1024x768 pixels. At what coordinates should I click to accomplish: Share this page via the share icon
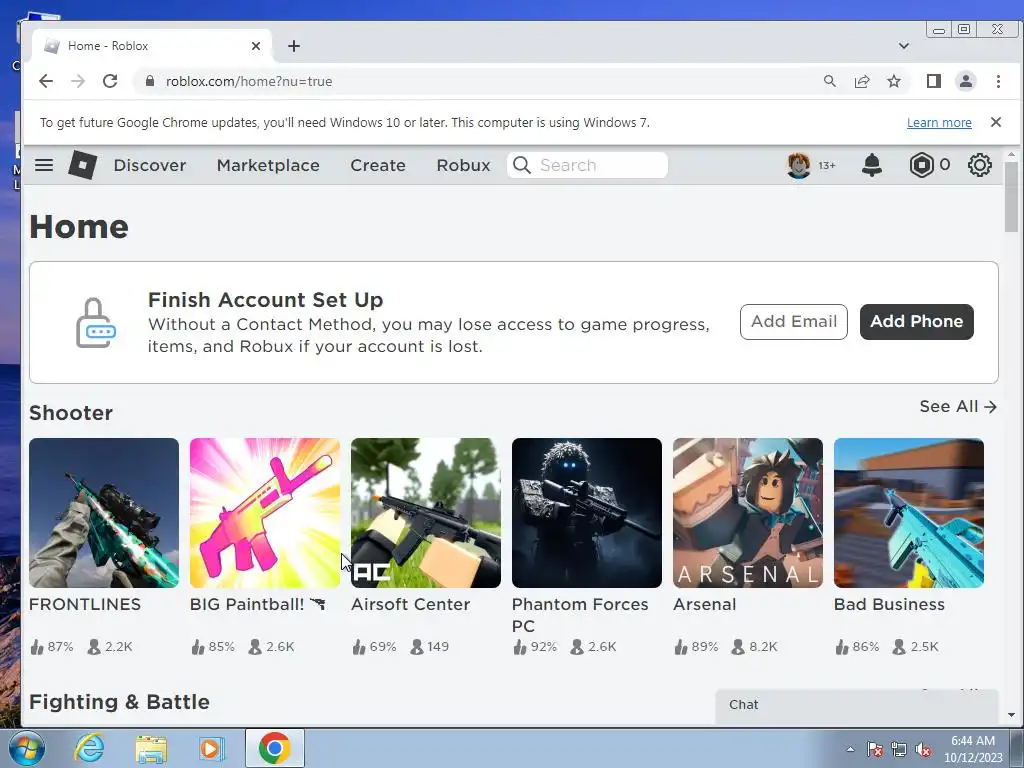tap(862, 81)
